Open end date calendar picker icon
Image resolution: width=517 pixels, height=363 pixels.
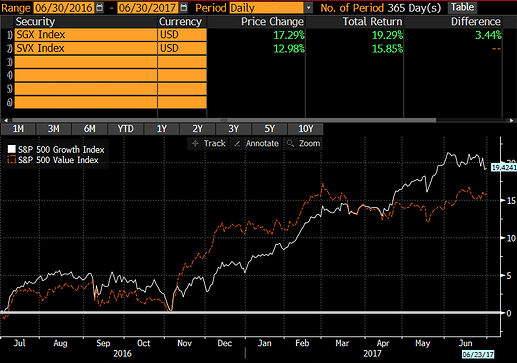pyautogui.click(x=183, y=7)
